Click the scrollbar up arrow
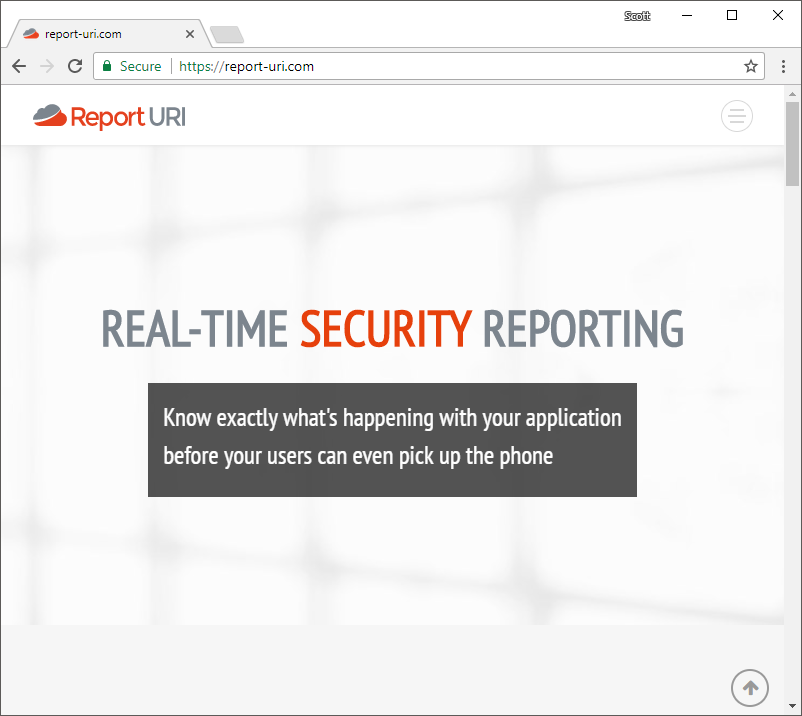Image resolution: width=802 pixels, height=716 pixels. tap(792, 94)
